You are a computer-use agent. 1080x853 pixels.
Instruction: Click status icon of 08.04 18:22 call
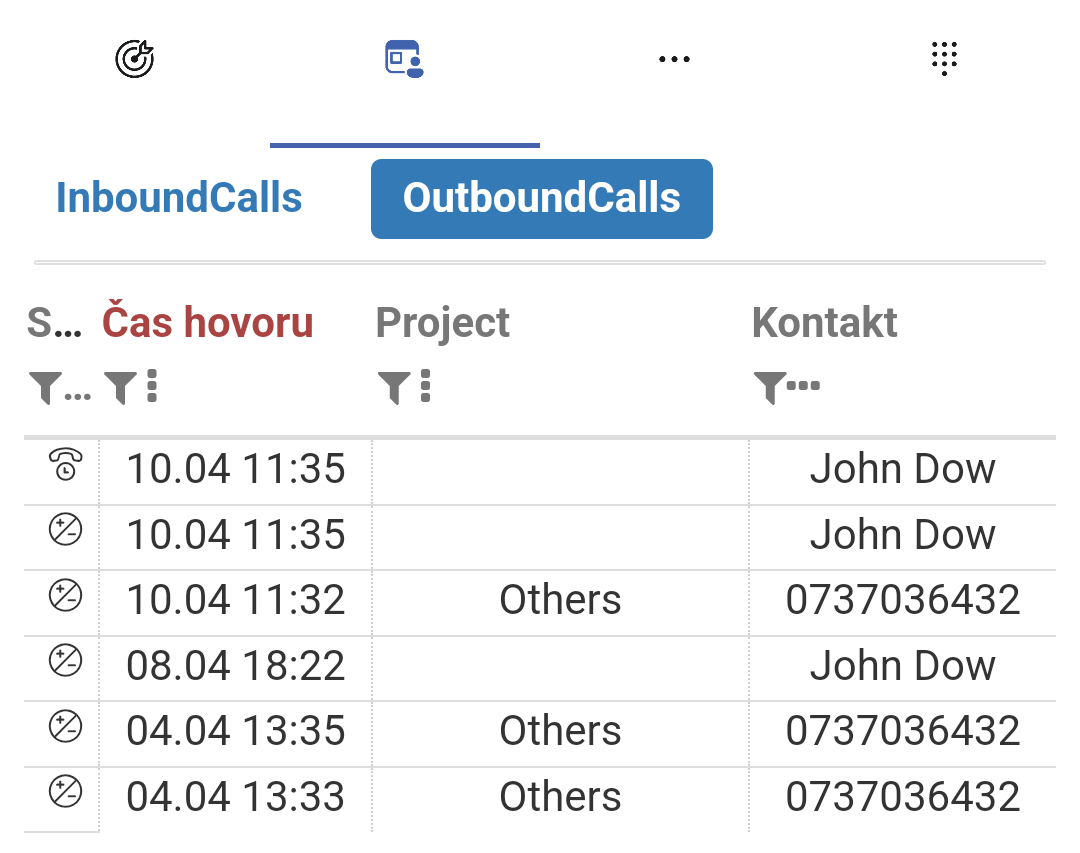pyautogui.click(x=65, y=661)
